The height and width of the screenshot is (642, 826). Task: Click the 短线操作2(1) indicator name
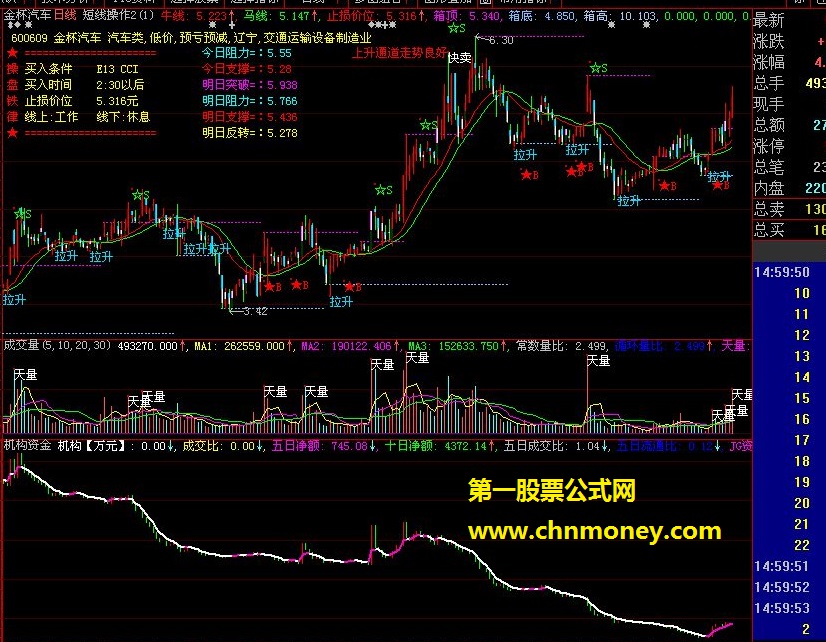tap(118, 15)
